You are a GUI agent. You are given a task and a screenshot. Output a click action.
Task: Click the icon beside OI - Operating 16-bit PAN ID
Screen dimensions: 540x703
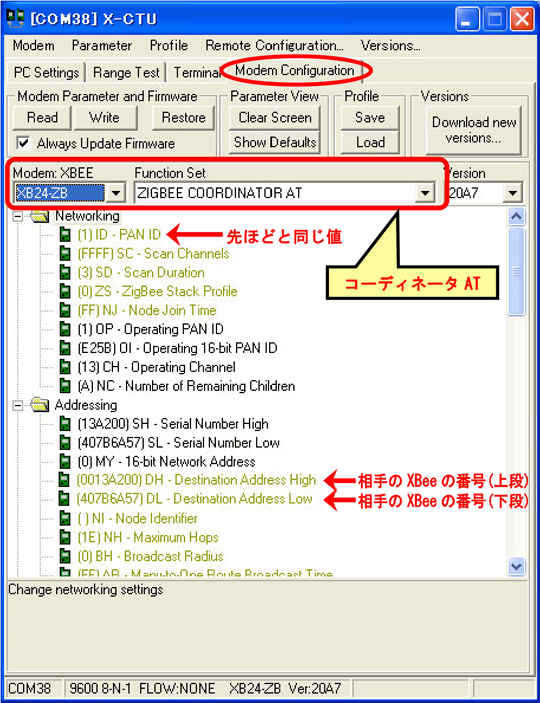pyautogui.click(x=65, y=348)
